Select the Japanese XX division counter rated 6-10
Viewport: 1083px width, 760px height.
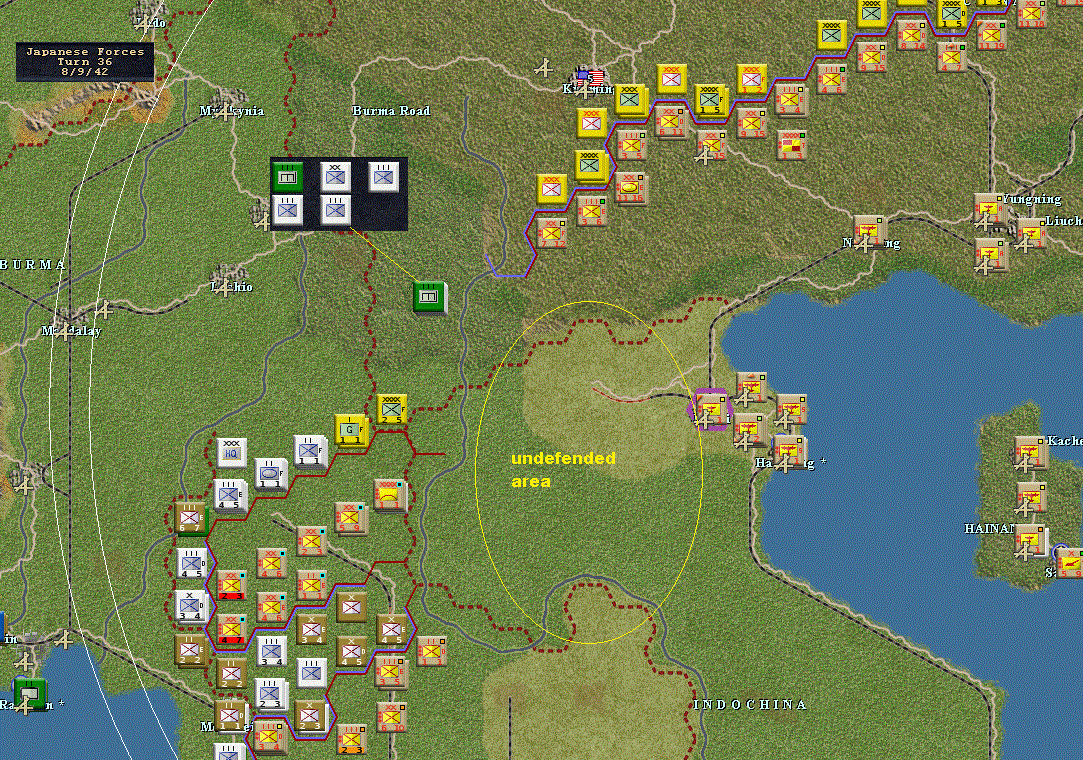pos(392,718)
